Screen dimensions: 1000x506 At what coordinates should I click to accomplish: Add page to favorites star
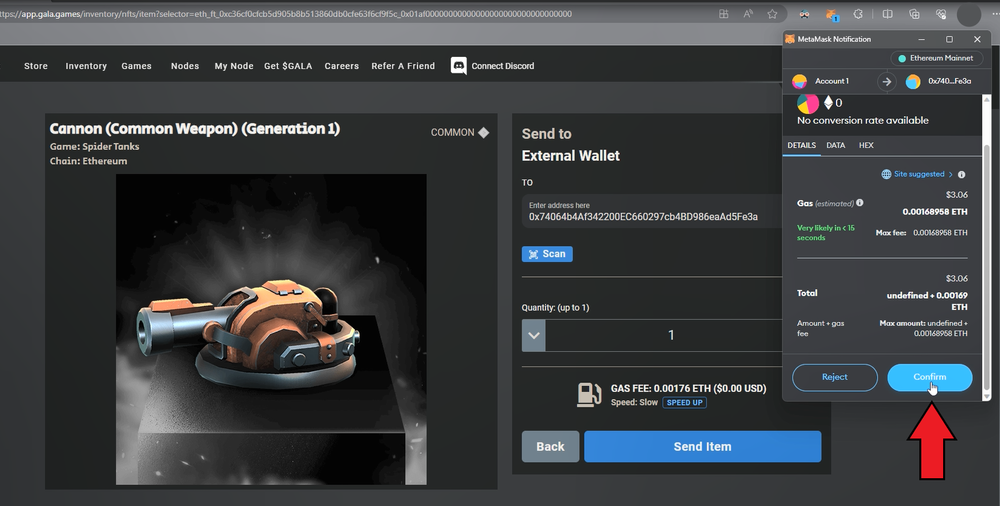772,13
